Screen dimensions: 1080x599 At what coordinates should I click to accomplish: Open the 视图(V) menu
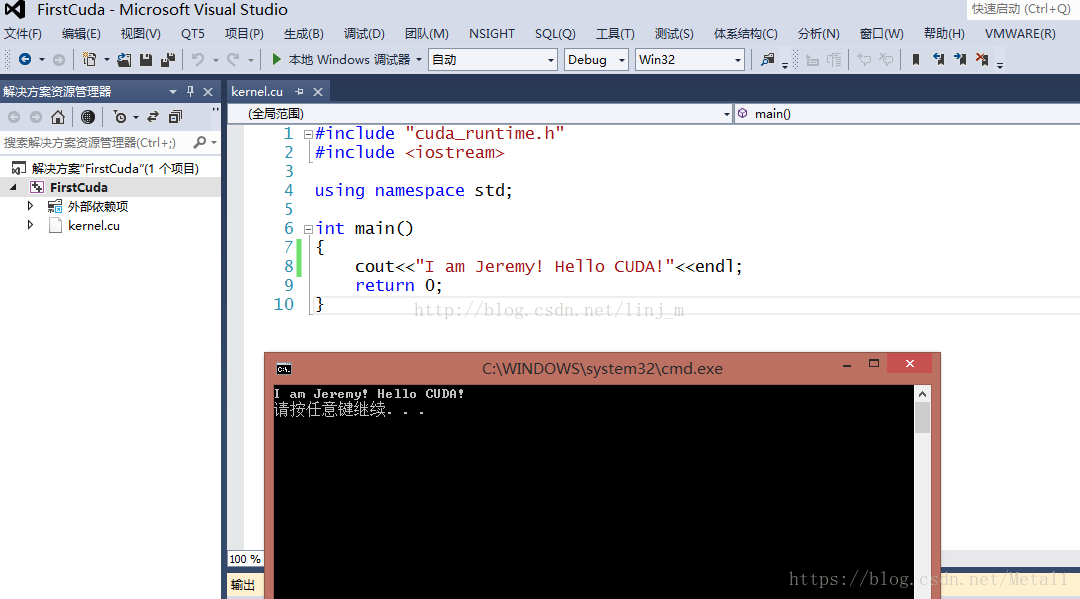click(x=141, y=34)
